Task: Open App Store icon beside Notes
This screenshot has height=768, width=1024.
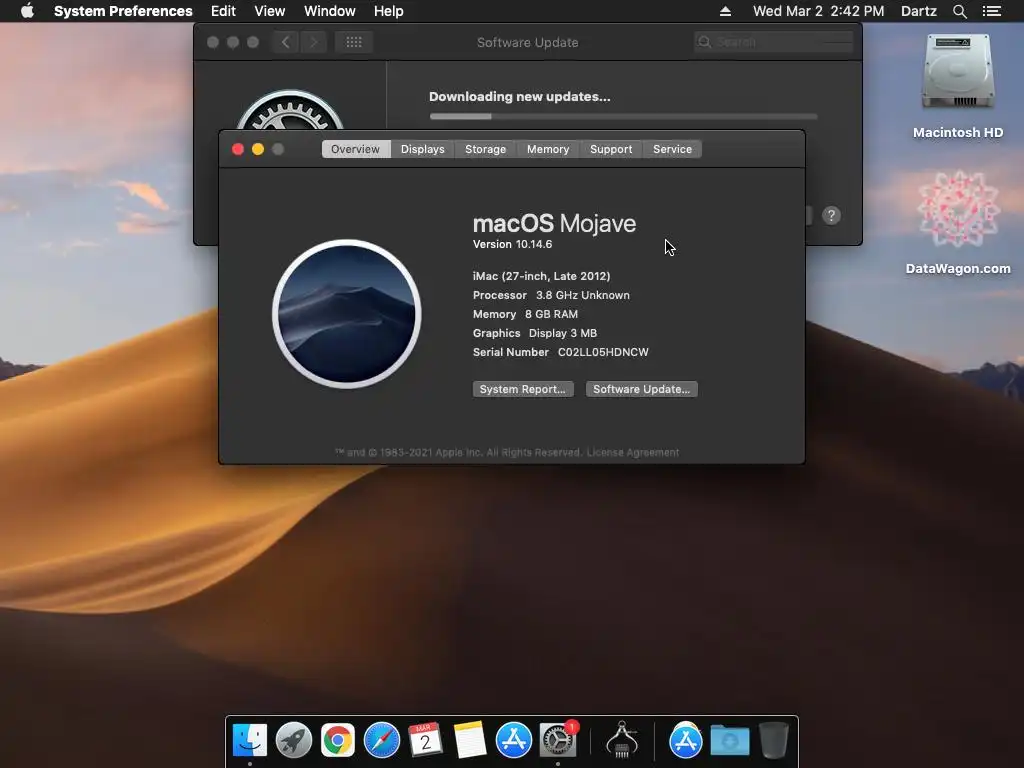Action: [514, 740]
